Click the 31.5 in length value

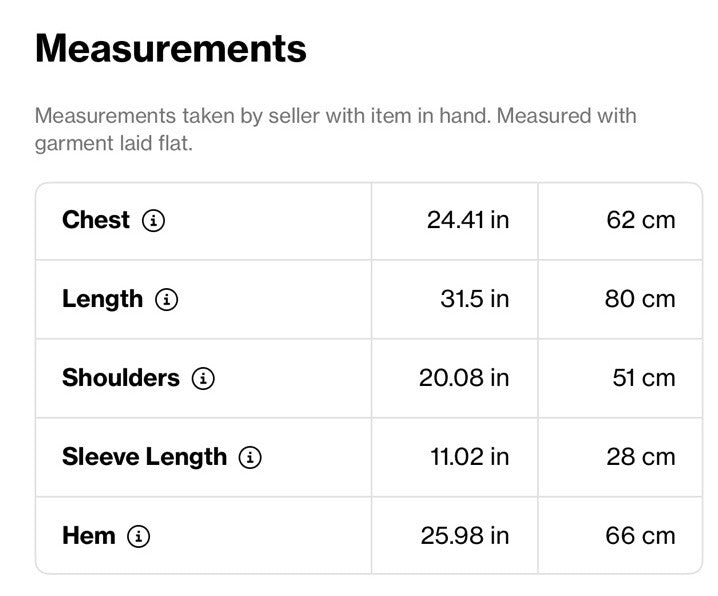[x=475, y=299]
